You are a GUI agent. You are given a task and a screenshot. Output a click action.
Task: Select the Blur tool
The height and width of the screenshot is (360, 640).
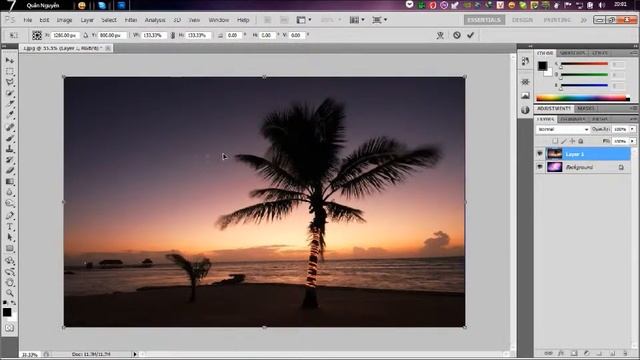(x=10, y=193)
